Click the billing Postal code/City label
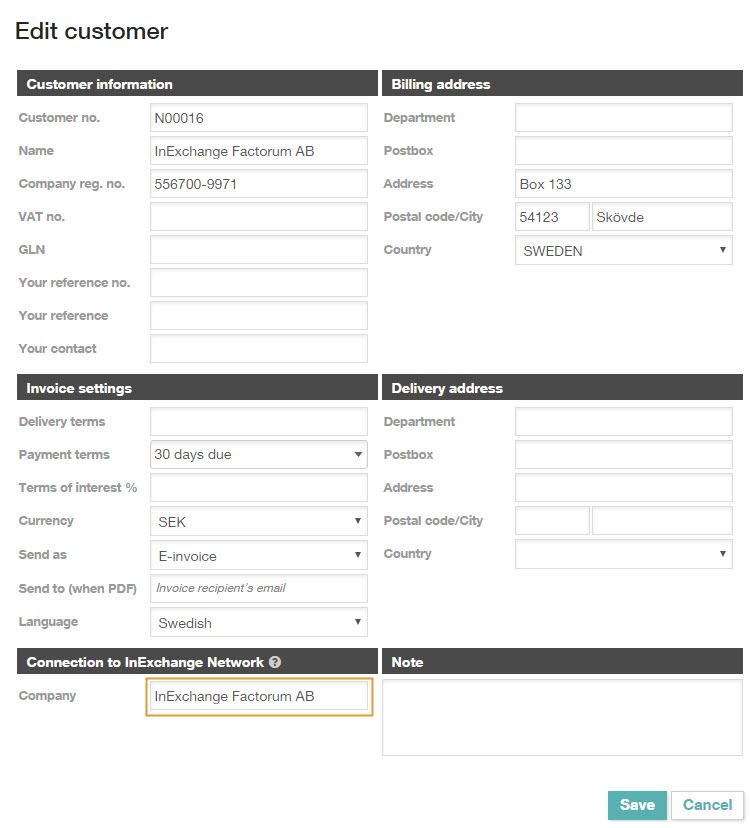The height and width of the screenshot is (828, 750). pos(433,217)
